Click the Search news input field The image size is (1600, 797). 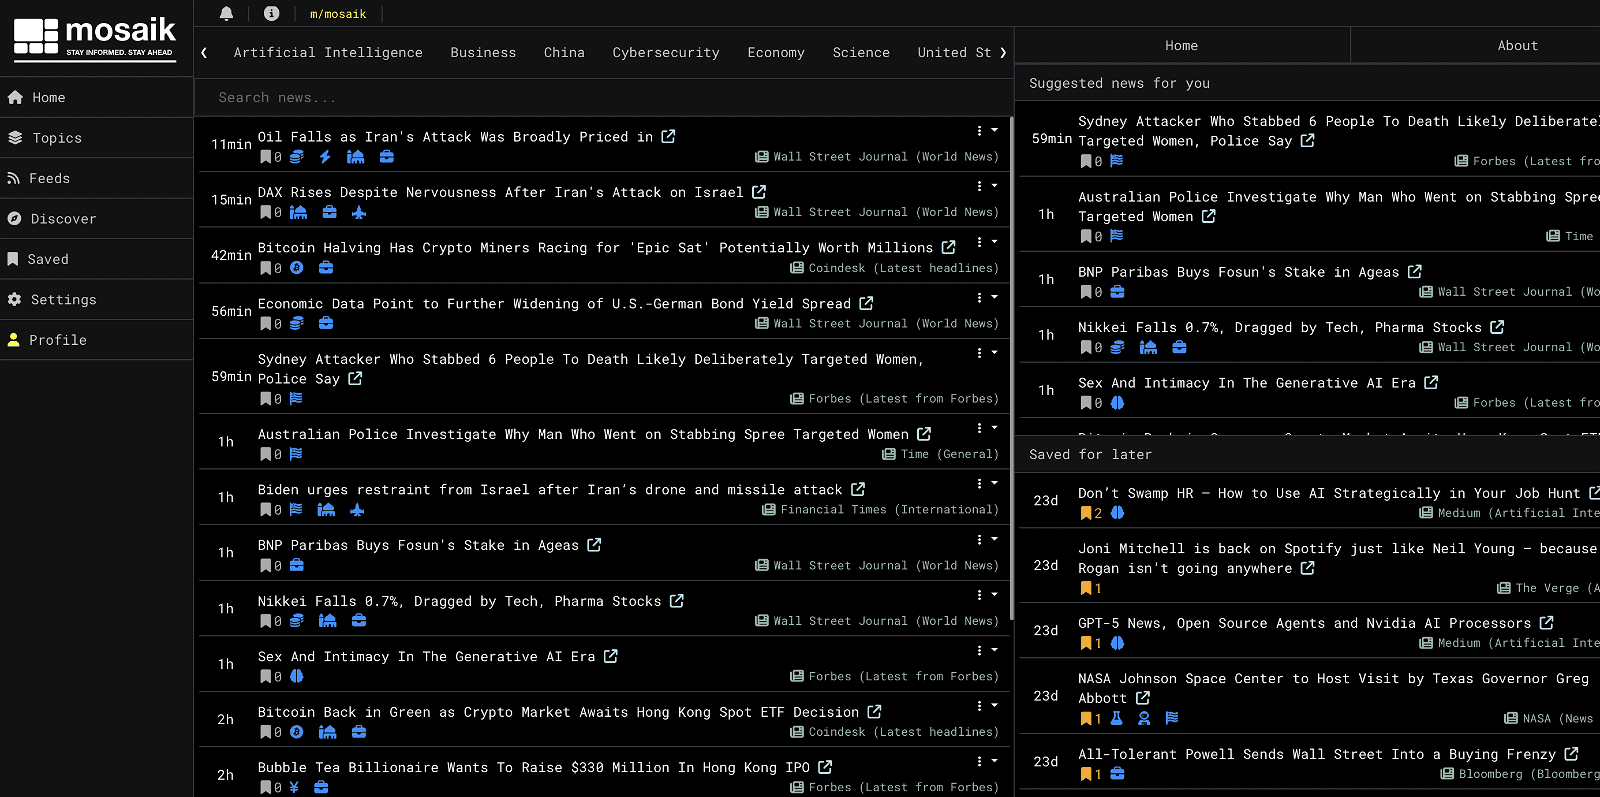coord(600,98)
